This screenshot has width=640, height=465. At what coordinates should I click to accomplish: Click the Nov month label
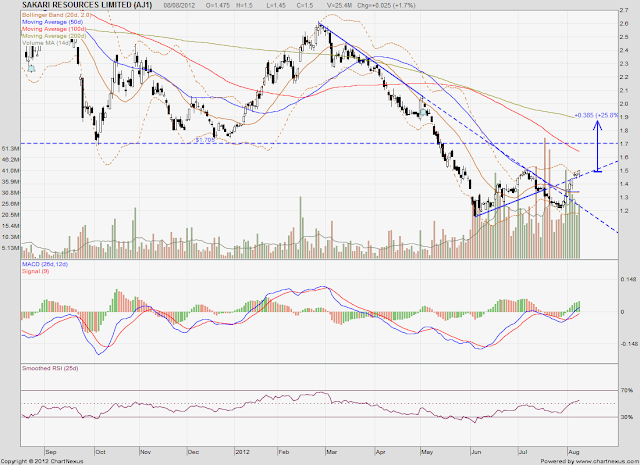tap(145, 452)
